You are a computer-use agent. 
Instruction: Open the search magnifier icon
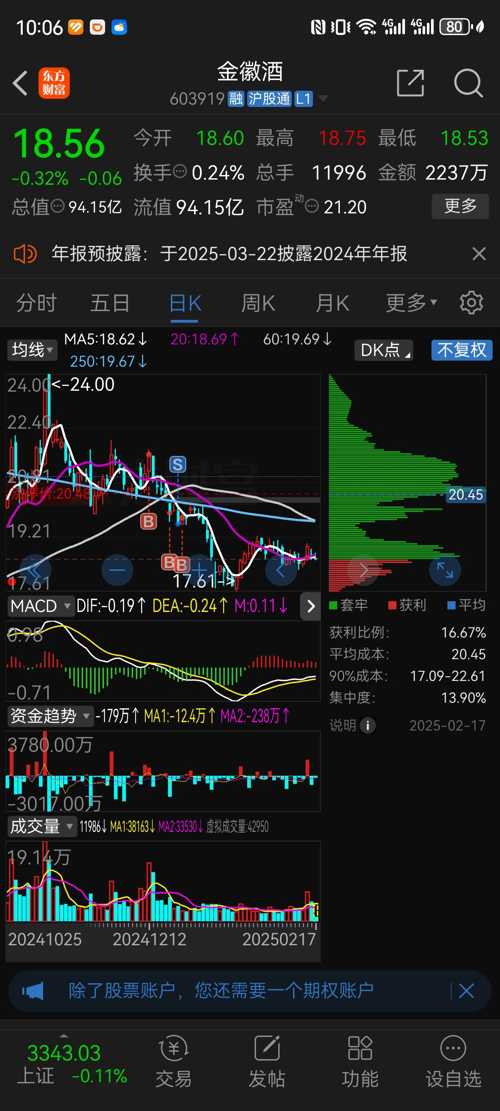468,84
